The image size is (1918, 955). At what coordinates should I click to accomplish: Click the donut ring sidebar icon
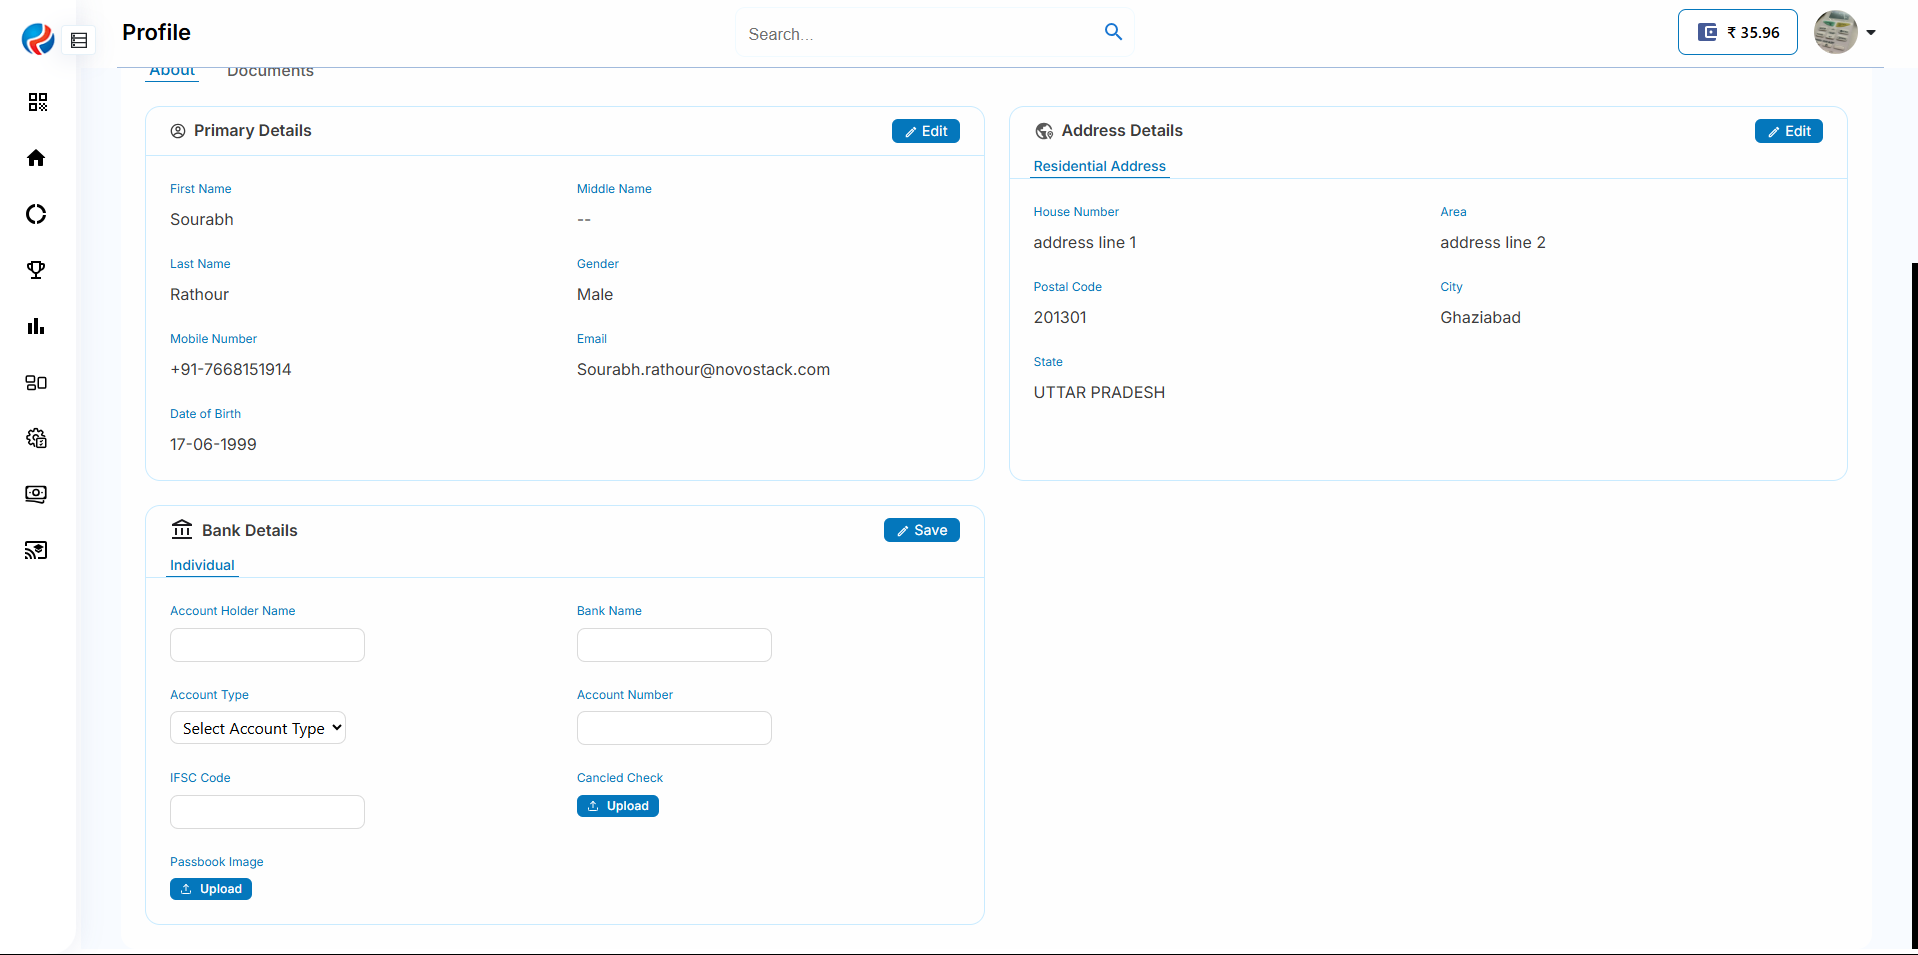click(x=37, y=214)
